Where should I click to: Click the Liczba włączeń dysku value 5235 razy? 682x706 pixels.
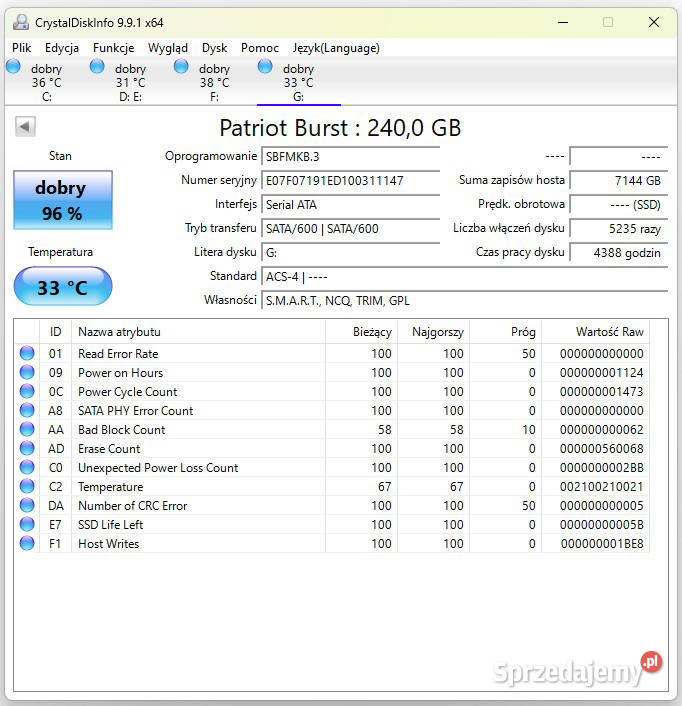coord(619,228)
